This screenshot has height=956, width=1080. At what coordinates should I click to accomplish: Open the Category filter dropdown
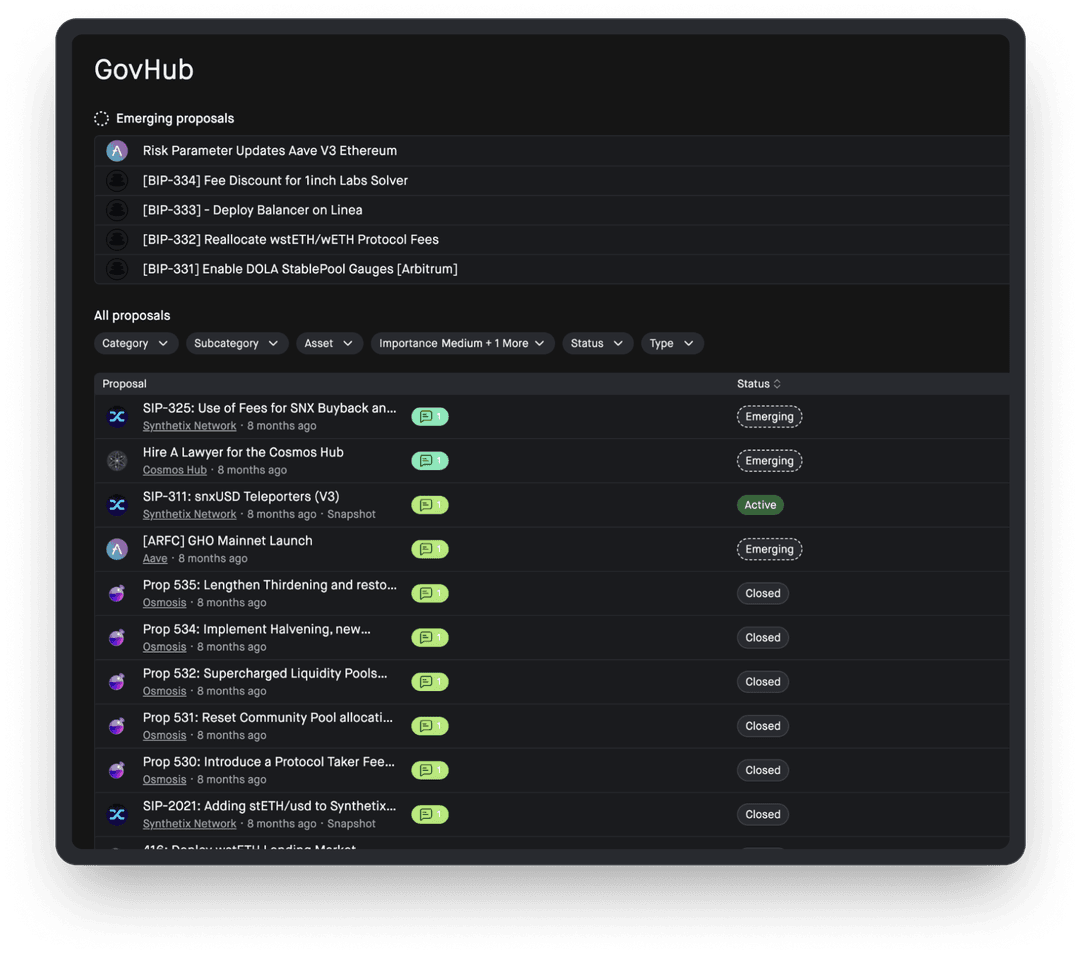click(x=136, y=343)
